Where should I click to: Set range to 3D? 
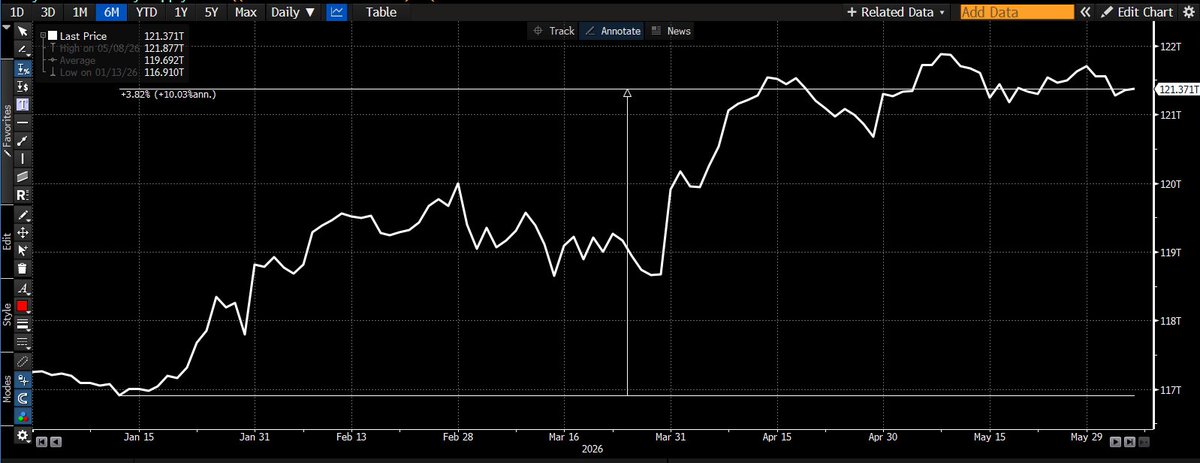point(47,12)
